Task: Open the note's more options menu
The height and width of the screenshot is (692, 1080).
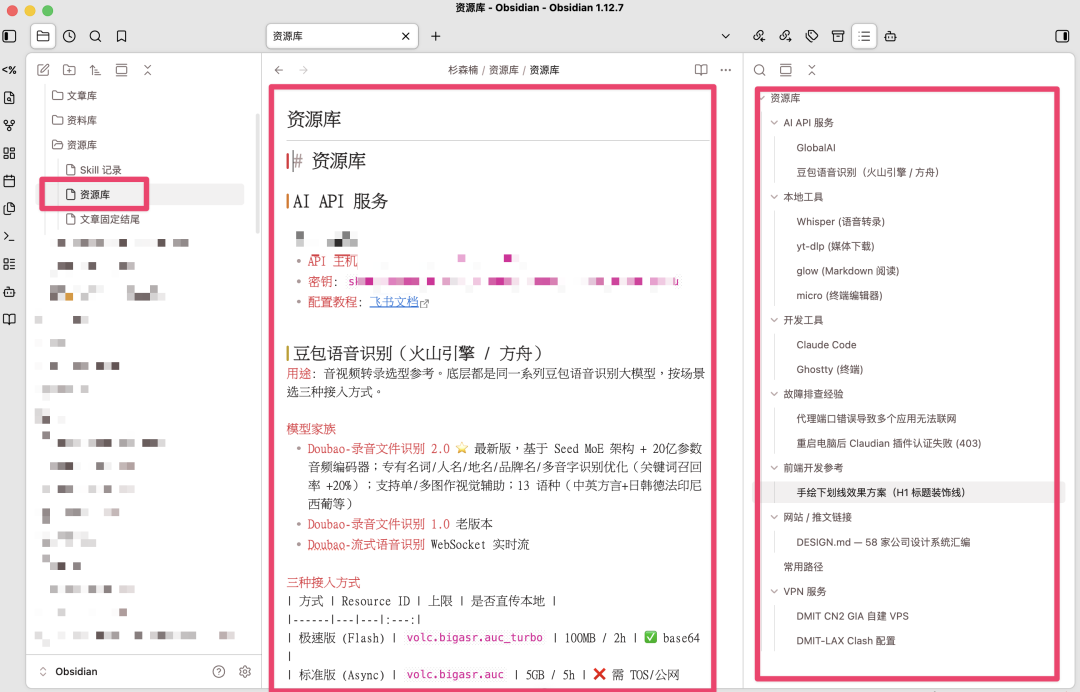Action: click(725, 70)
